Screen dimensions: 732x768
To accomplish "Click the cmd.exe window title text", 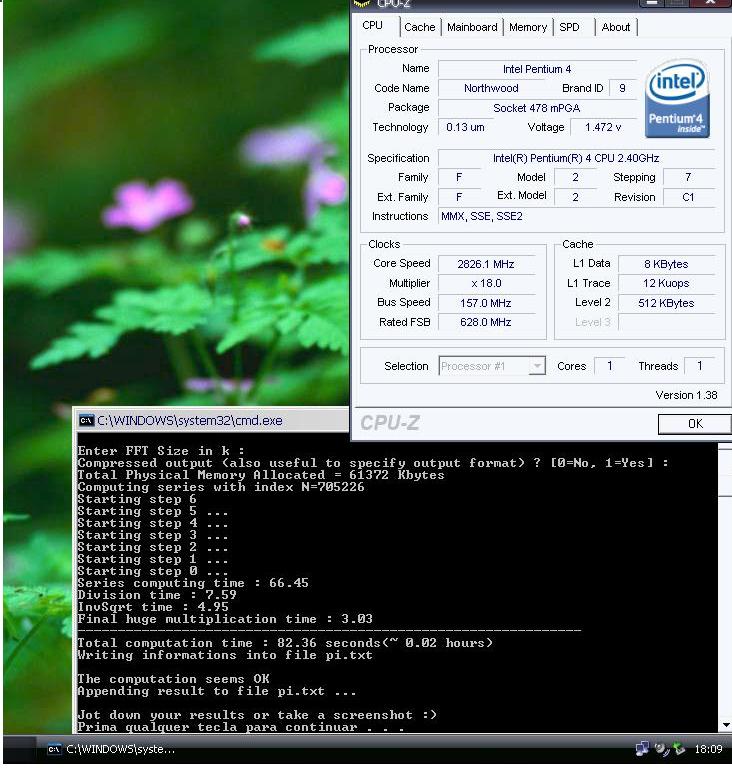I will (190, 420).
